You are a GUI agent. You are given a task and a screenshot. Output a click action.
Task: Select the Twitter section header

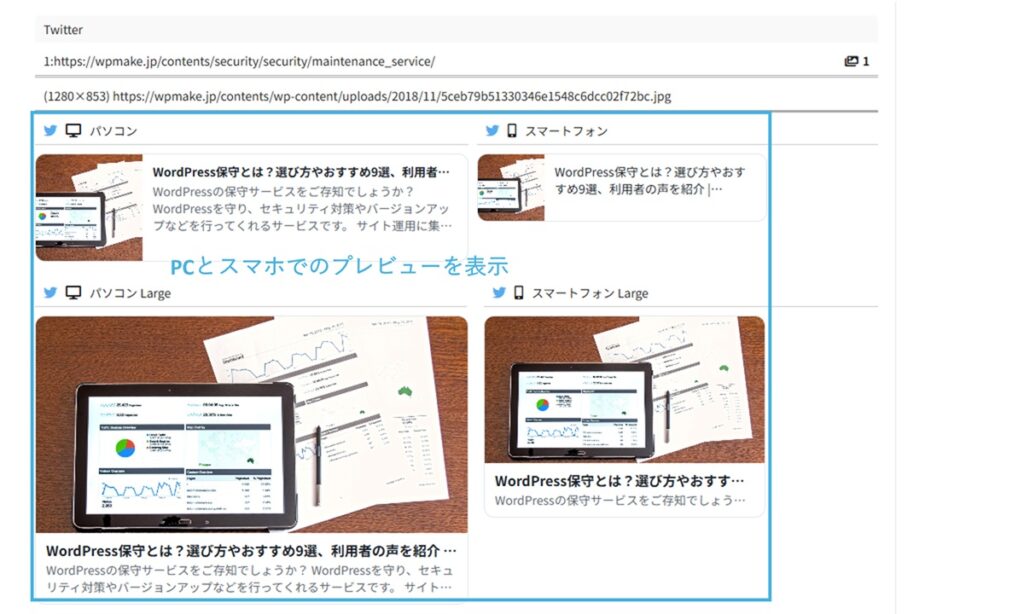pyautogui.click(x=63, y=29)
